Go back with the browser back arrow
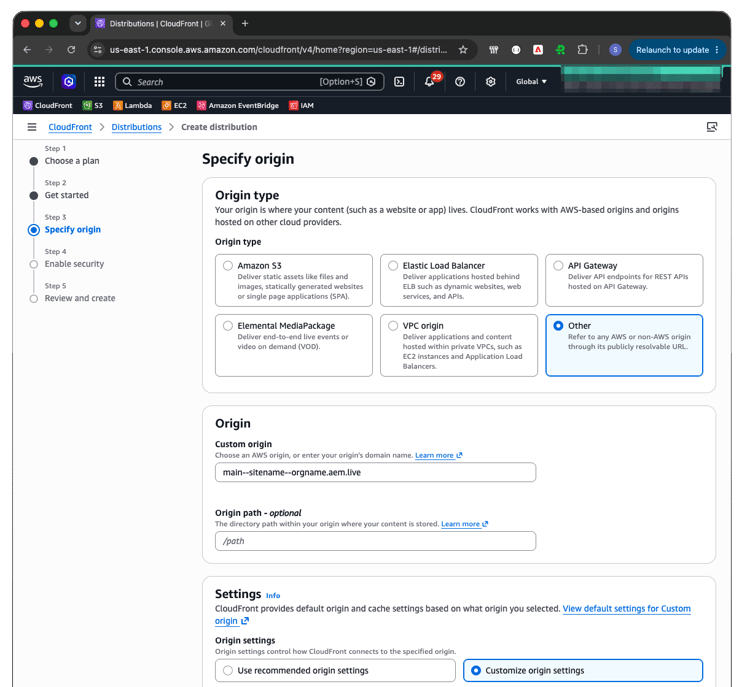The image size is (750, 687). pos(27,50)
